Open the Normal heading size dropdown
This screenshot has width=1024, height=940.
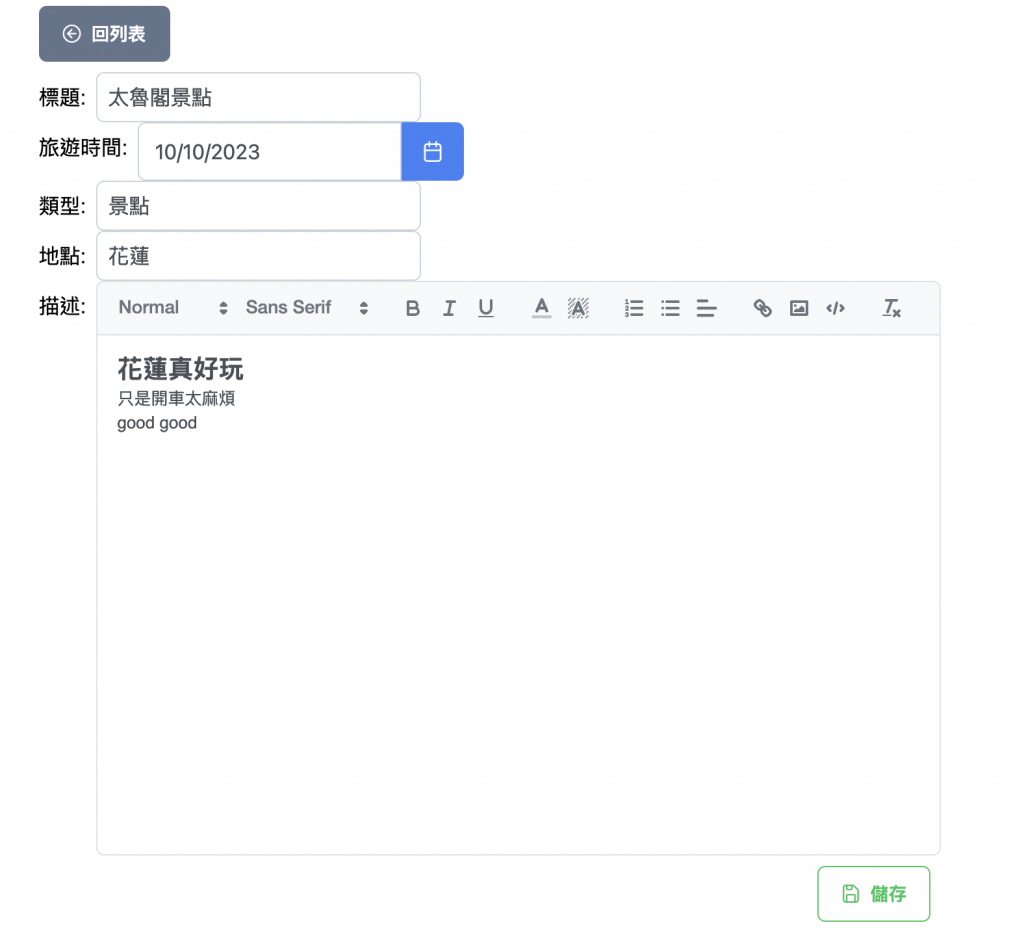(173, 308)
